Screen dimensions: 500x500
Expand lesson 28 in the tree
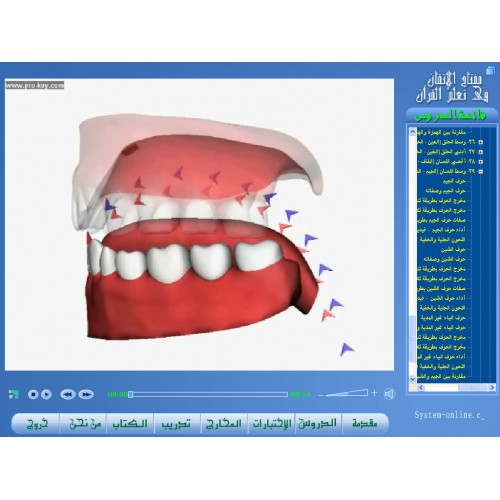[x=481, y=162]
